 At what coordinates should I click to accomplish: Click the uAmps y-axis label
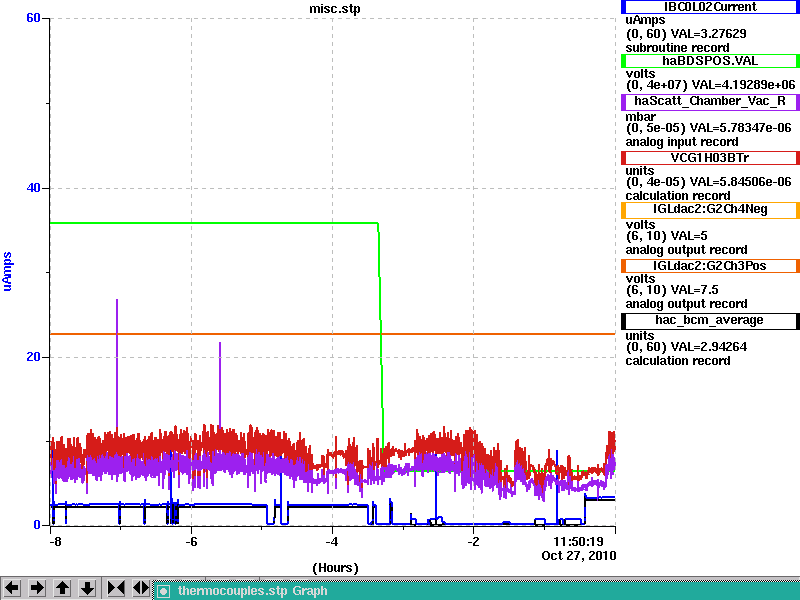point(7,271)
